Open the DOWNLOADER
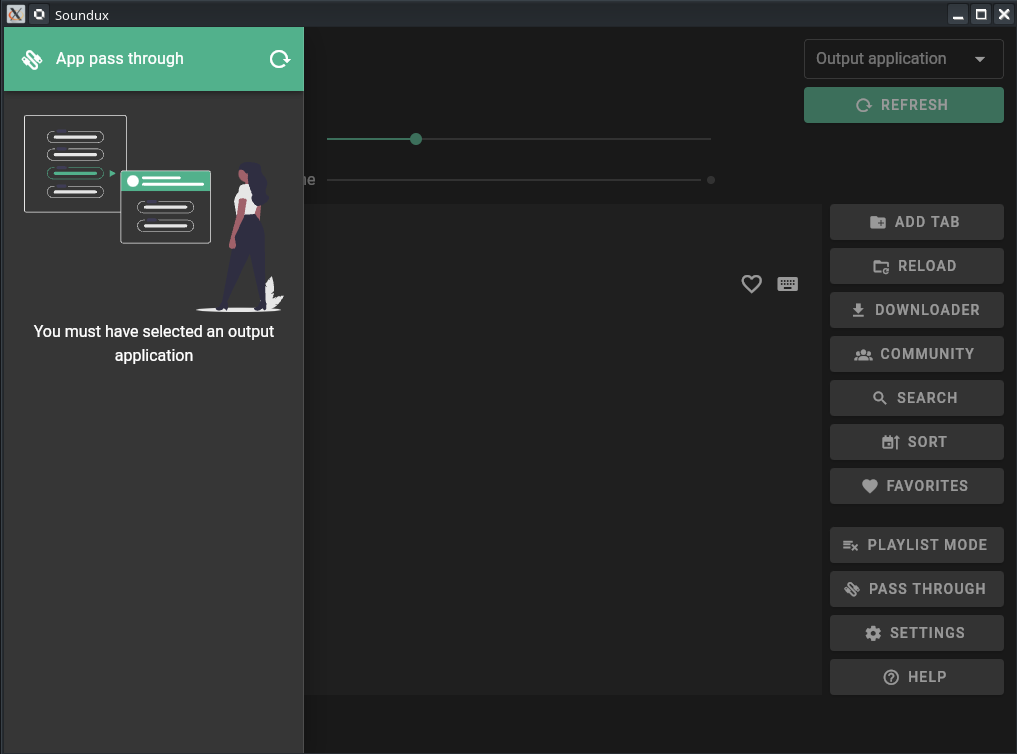Screen dimensions: 1017x754 (x=916, y=310)
